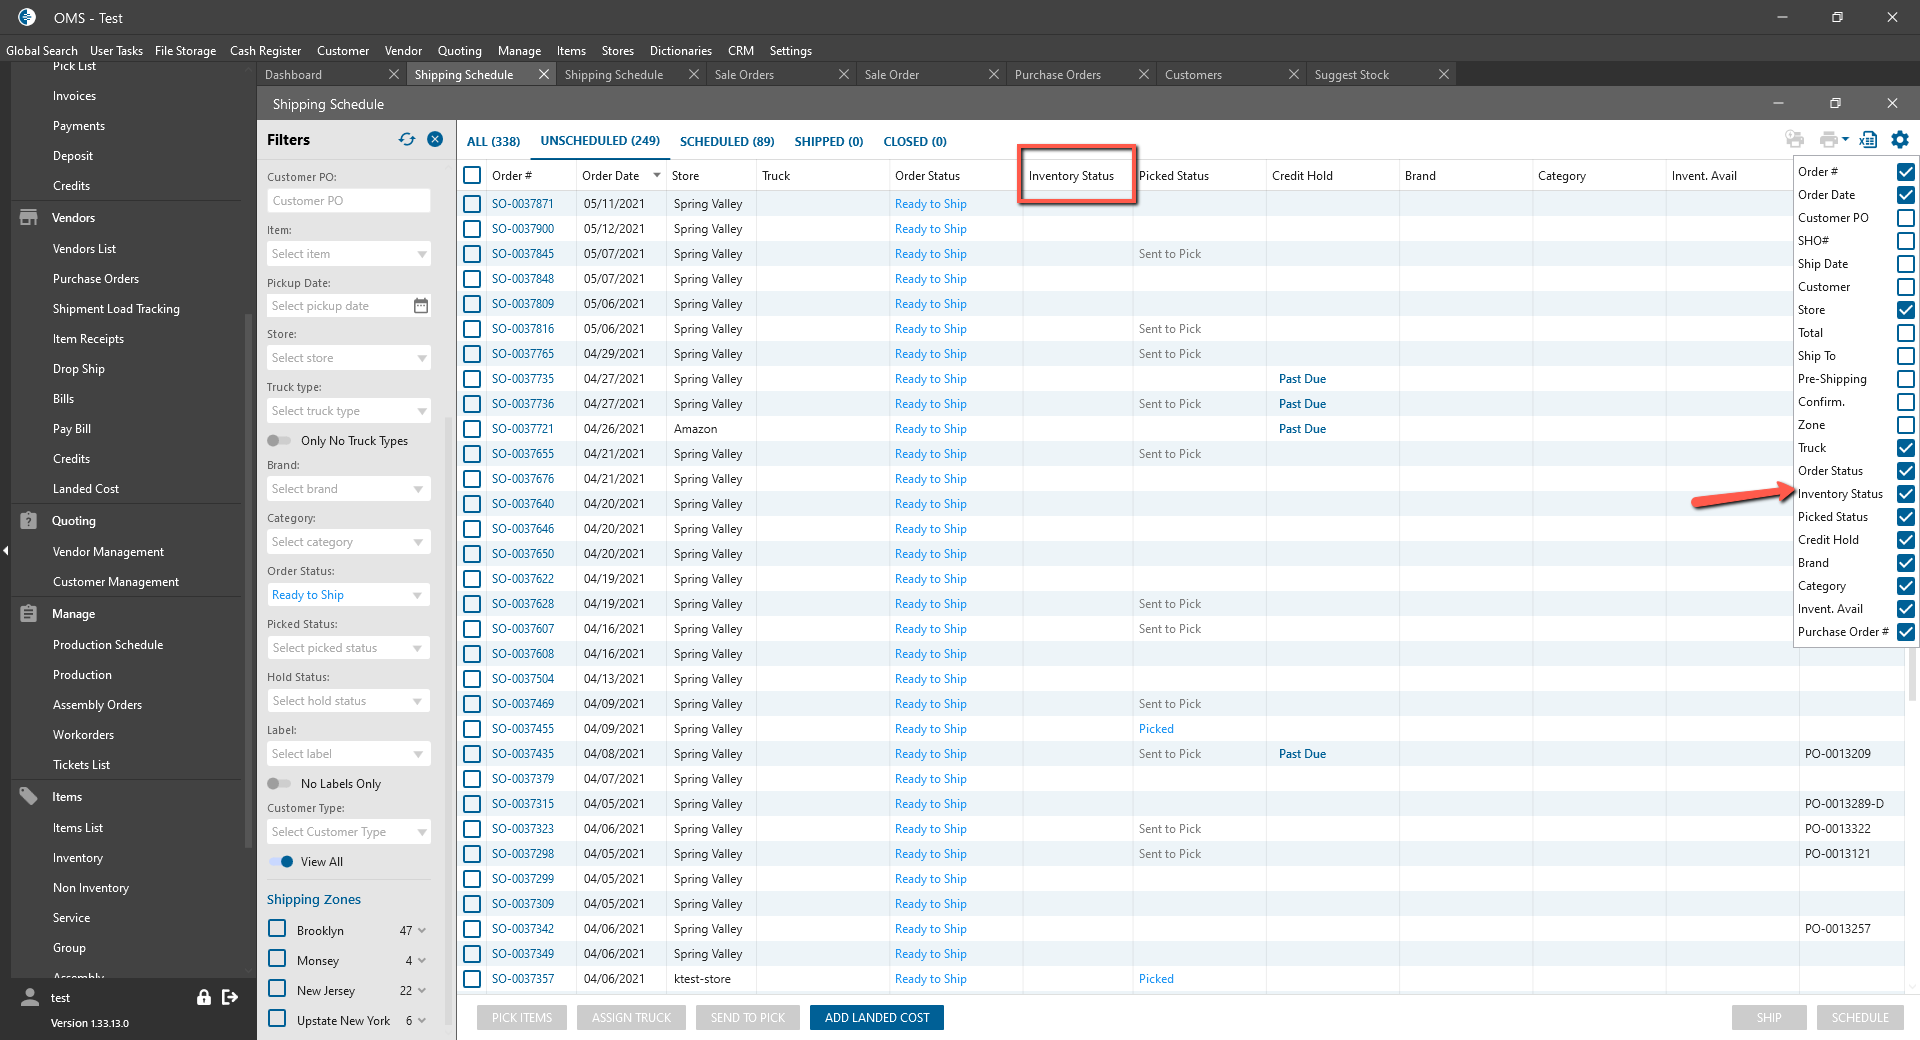This screenshot has width=1920, height=1040.
Task: Close the Sale Orders tab
Action: [844, 75]
